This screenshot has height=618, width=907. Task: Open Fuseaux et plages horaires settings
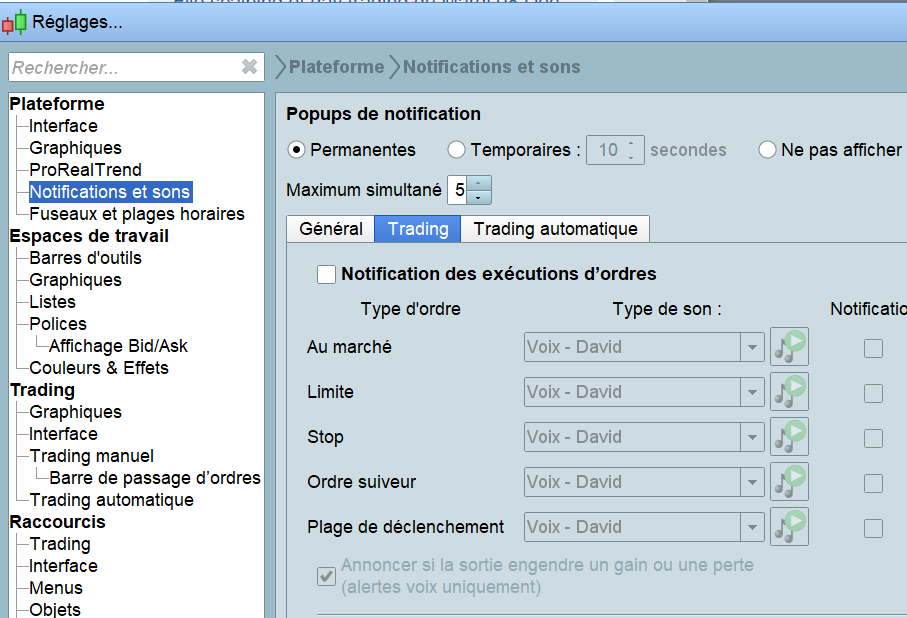pyautogui.click(x=136, y=214)
